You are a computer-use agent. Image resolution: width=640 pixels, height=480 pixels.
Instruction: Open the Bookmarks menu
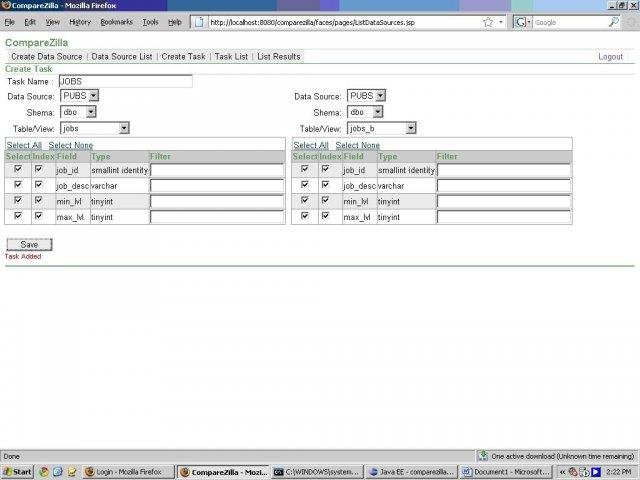coord(117,22)
